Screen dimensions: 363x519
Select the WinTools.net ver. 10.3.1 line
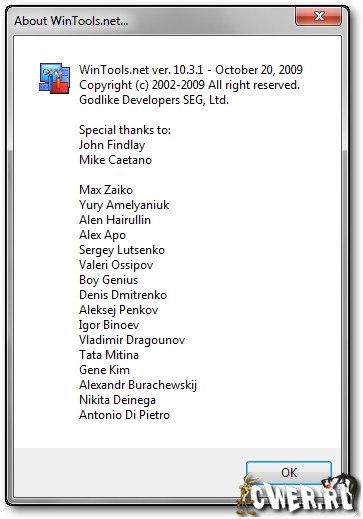pos(191,70)
